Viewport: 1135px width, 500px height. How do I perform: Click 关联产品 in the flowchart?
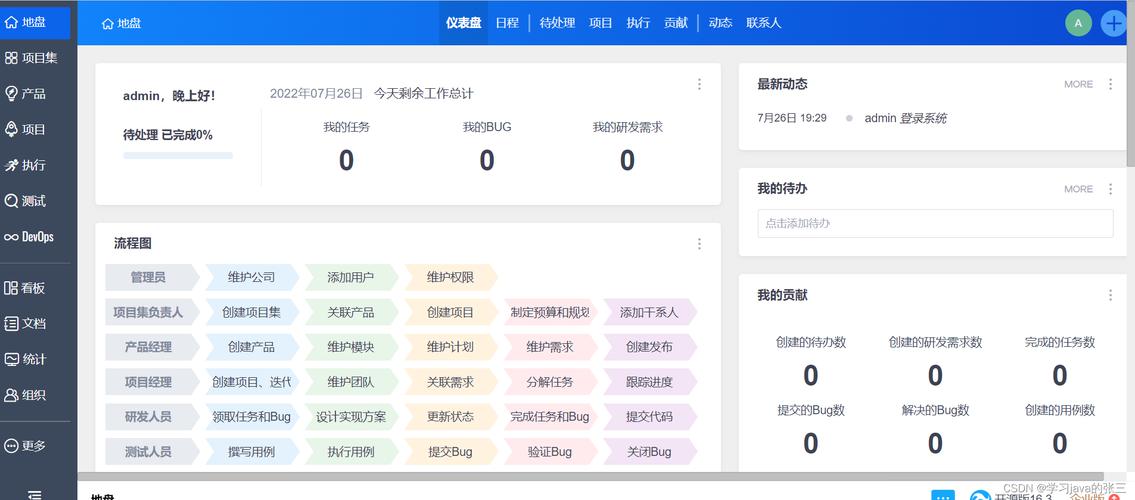[x=350, y=313]
